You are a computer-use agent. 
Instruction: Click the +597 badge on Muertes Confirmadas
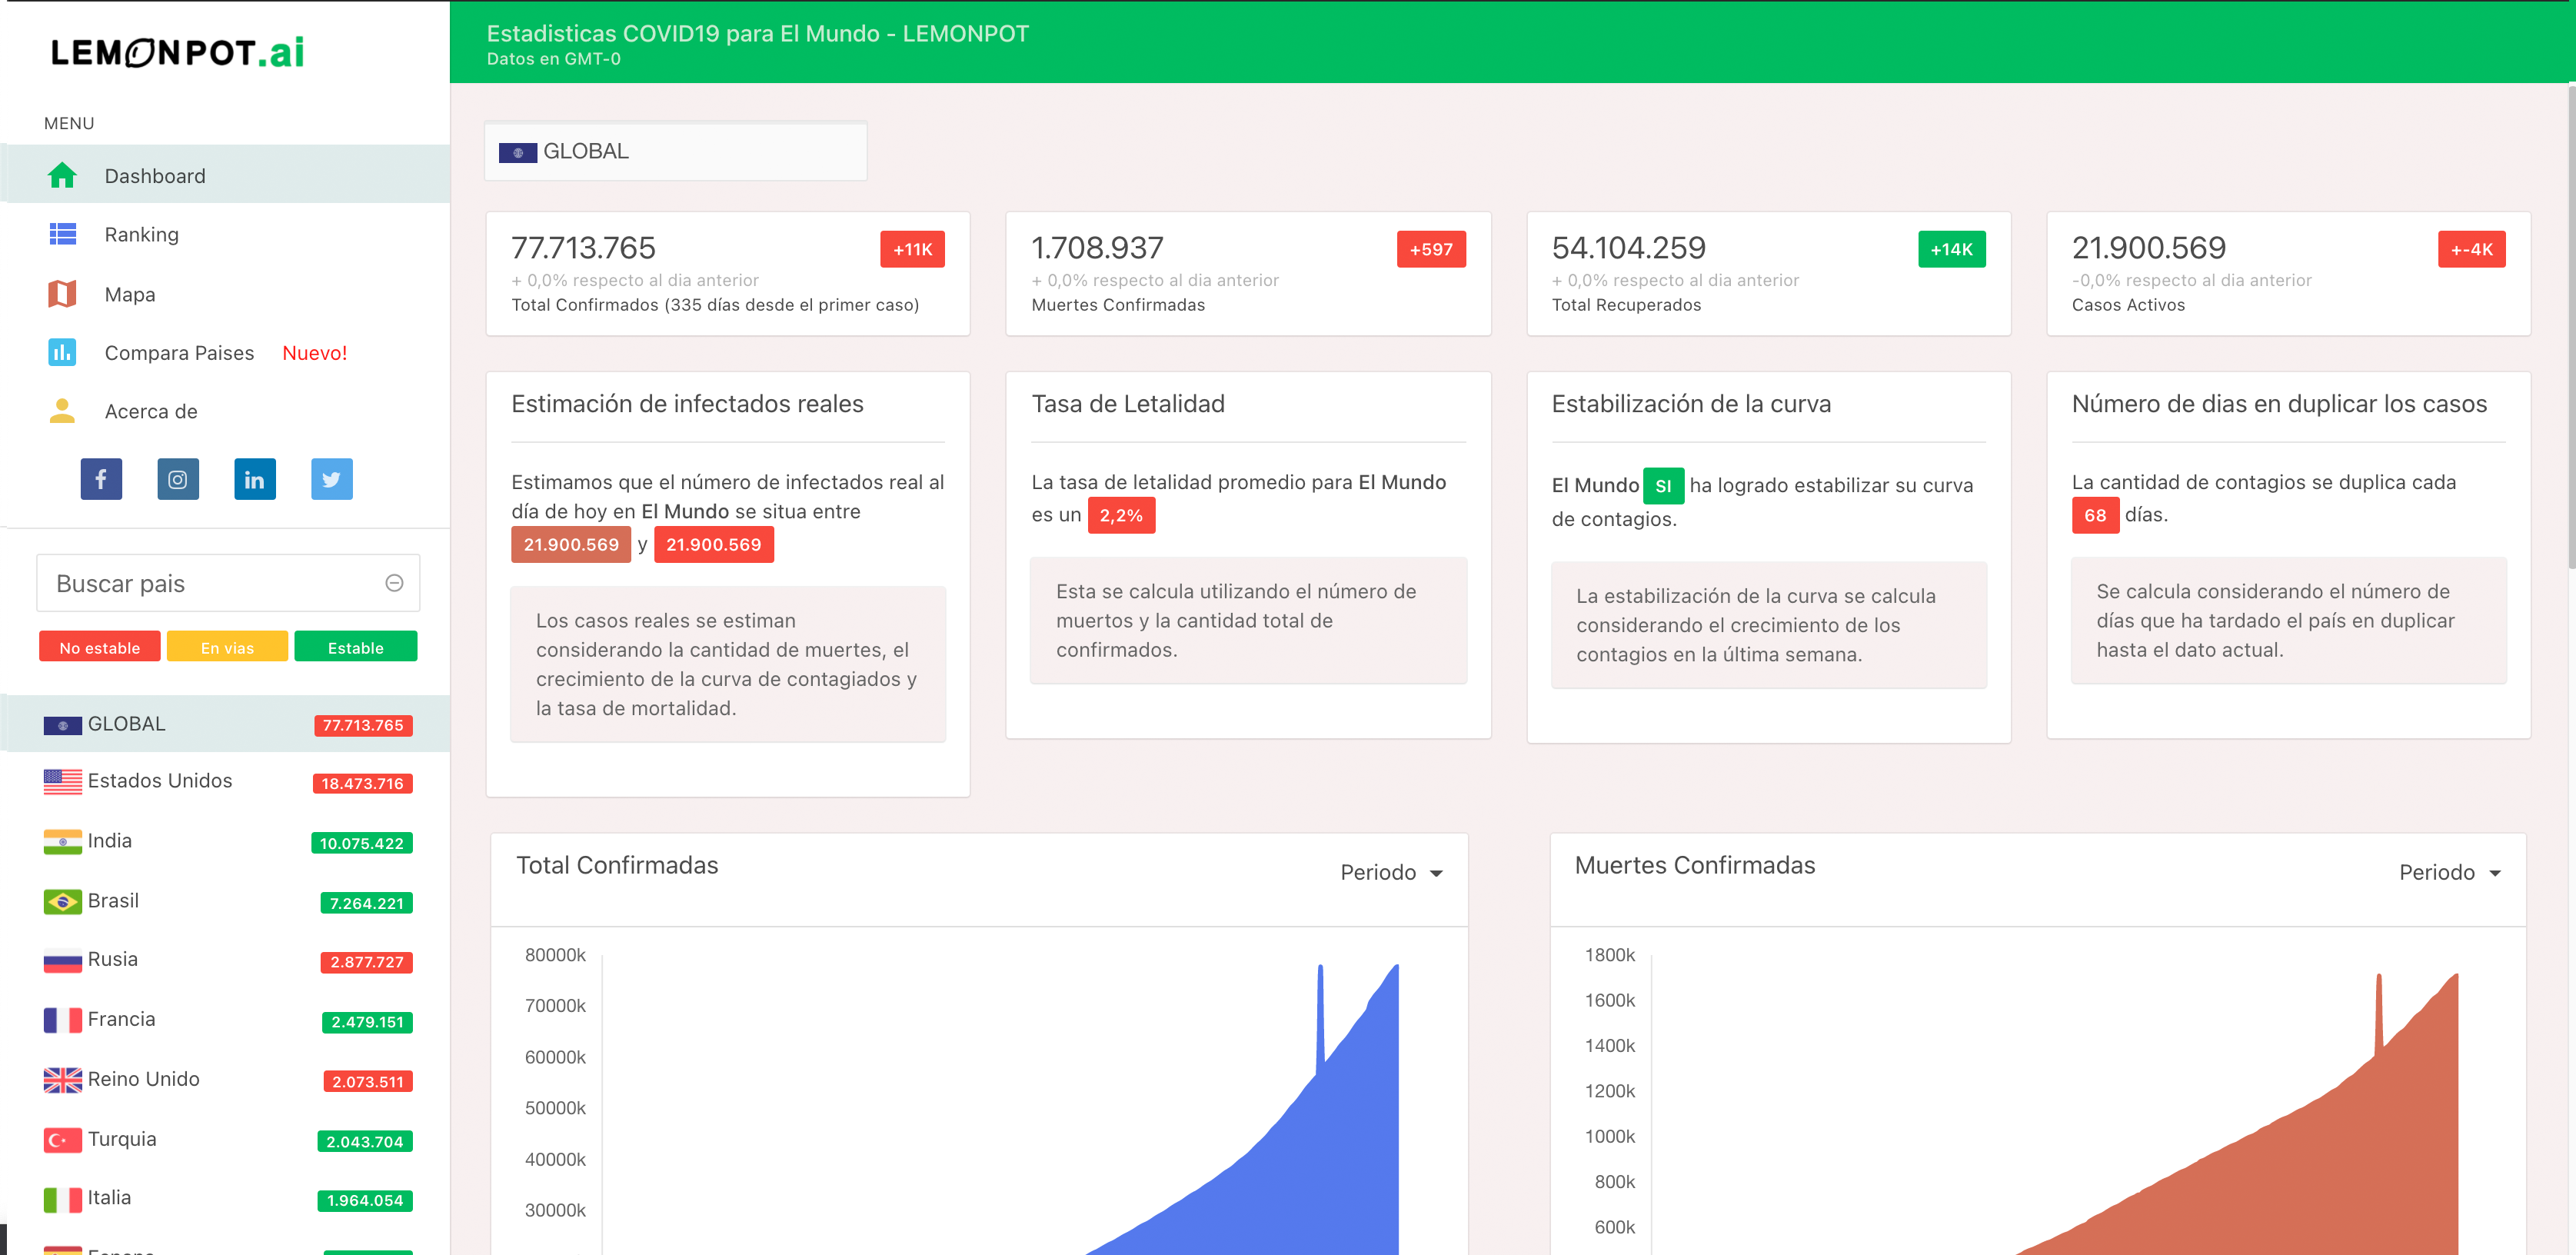[1430, 249]
